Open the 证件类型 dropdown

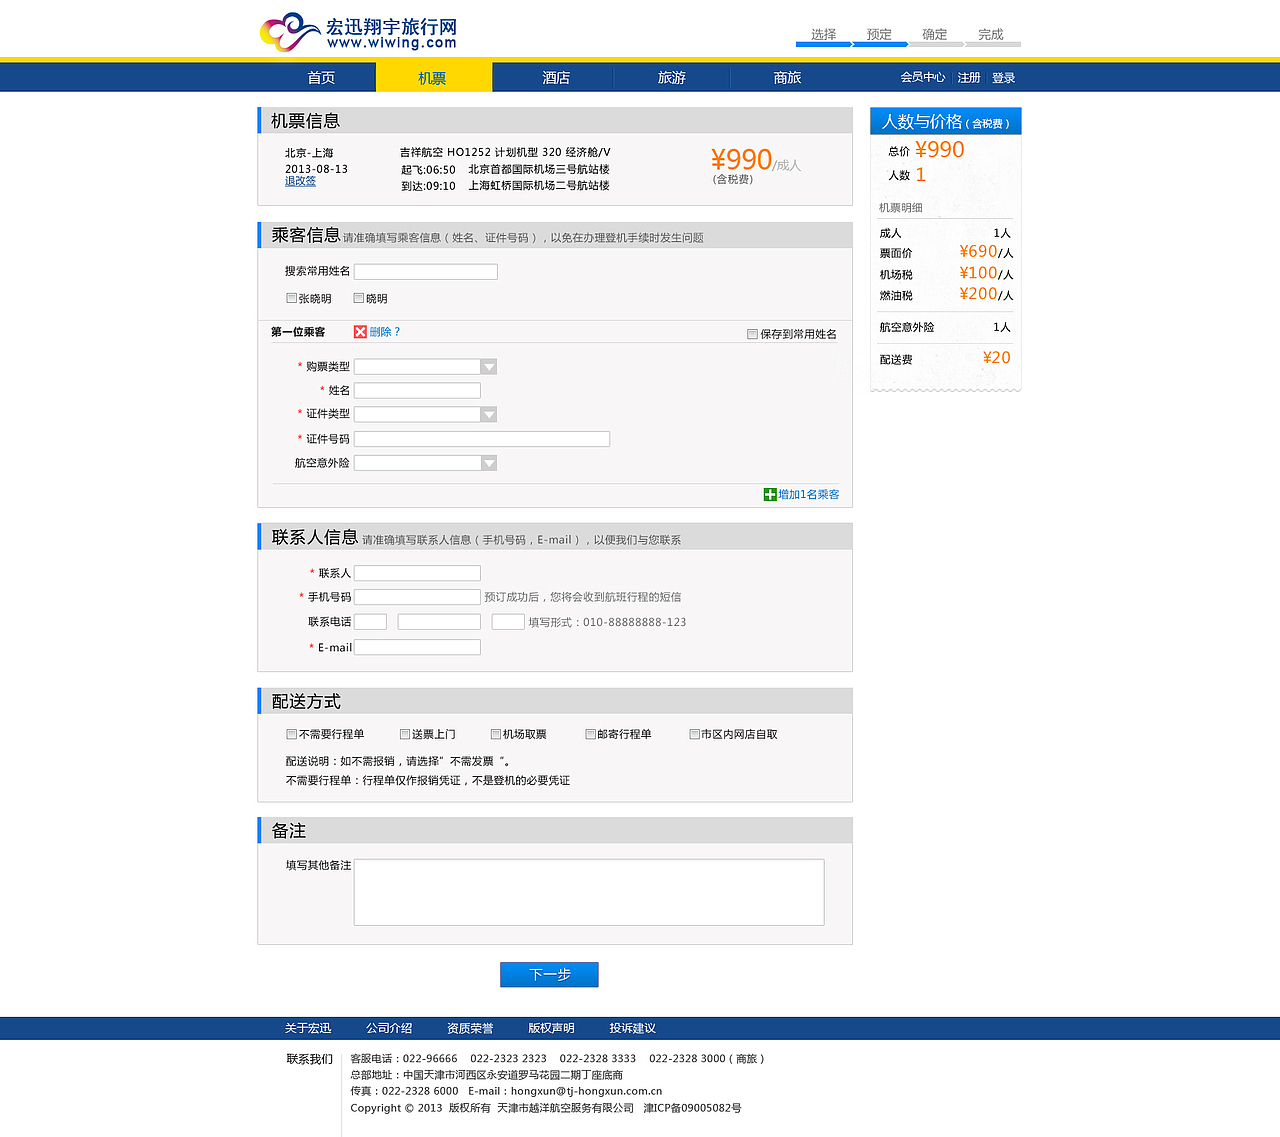pos(426,414)
